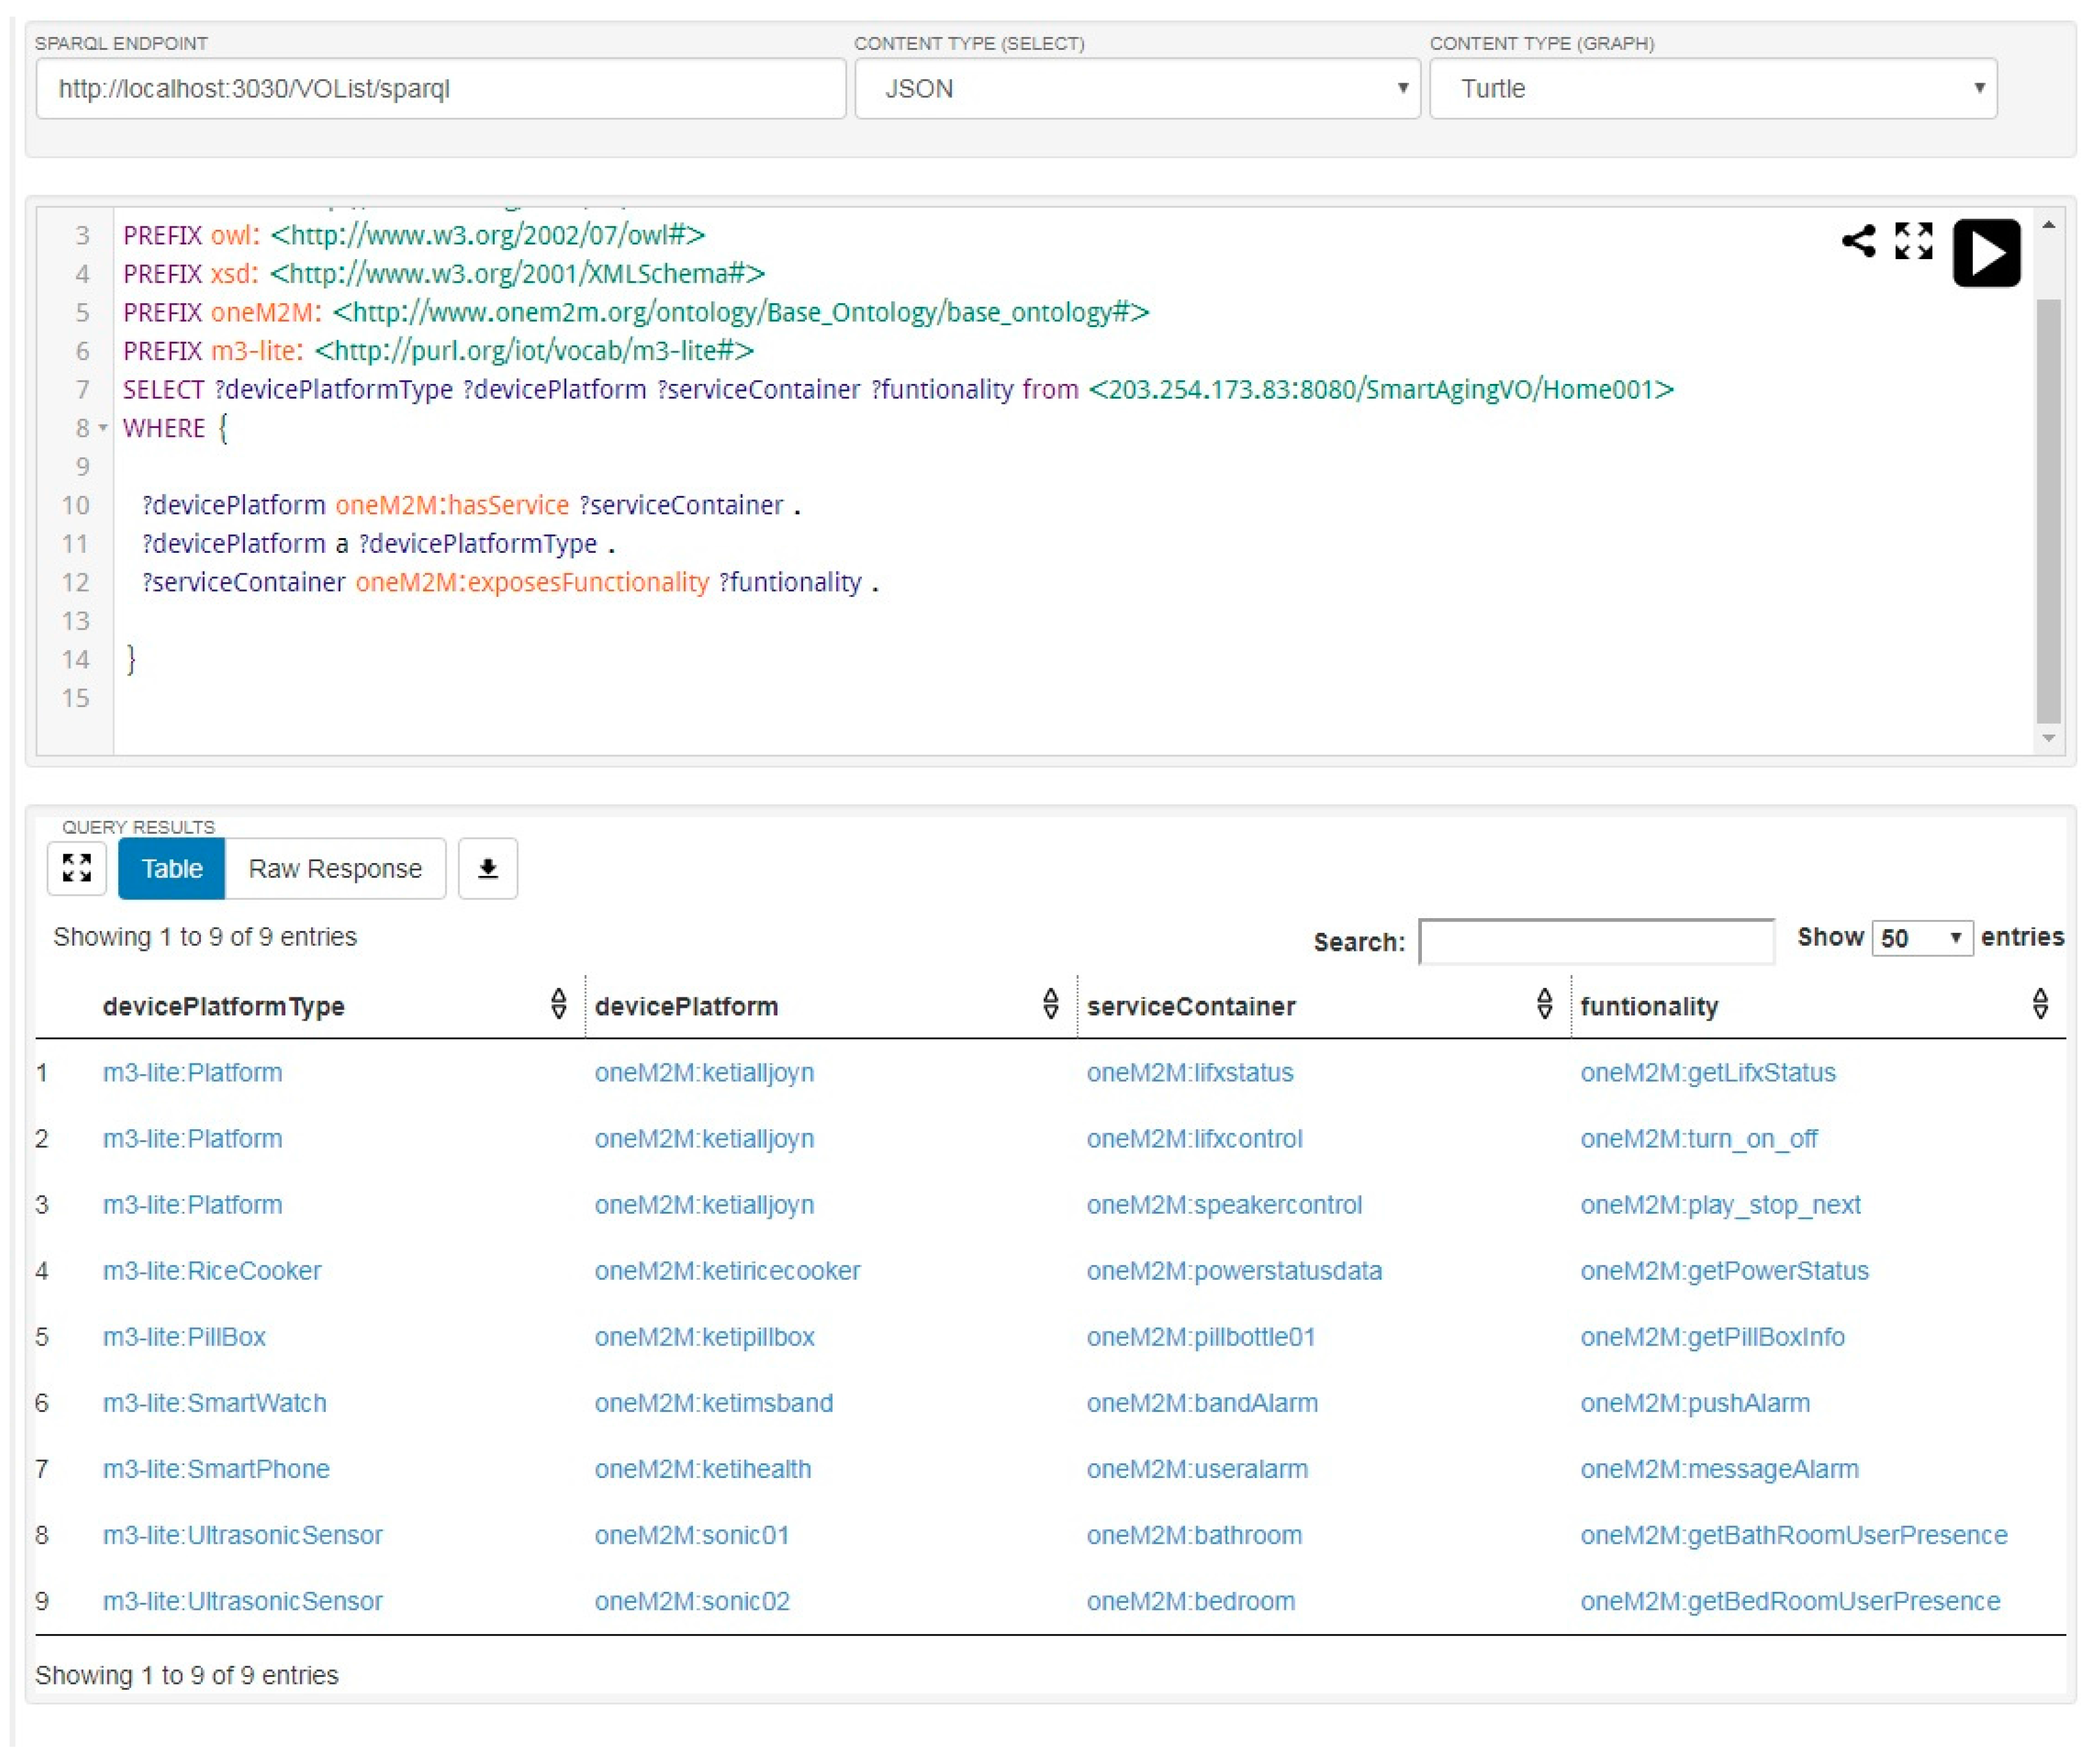Sort by serviceContainer column arrows
2097x1764 pixels.
[x=1544, y=1004]
